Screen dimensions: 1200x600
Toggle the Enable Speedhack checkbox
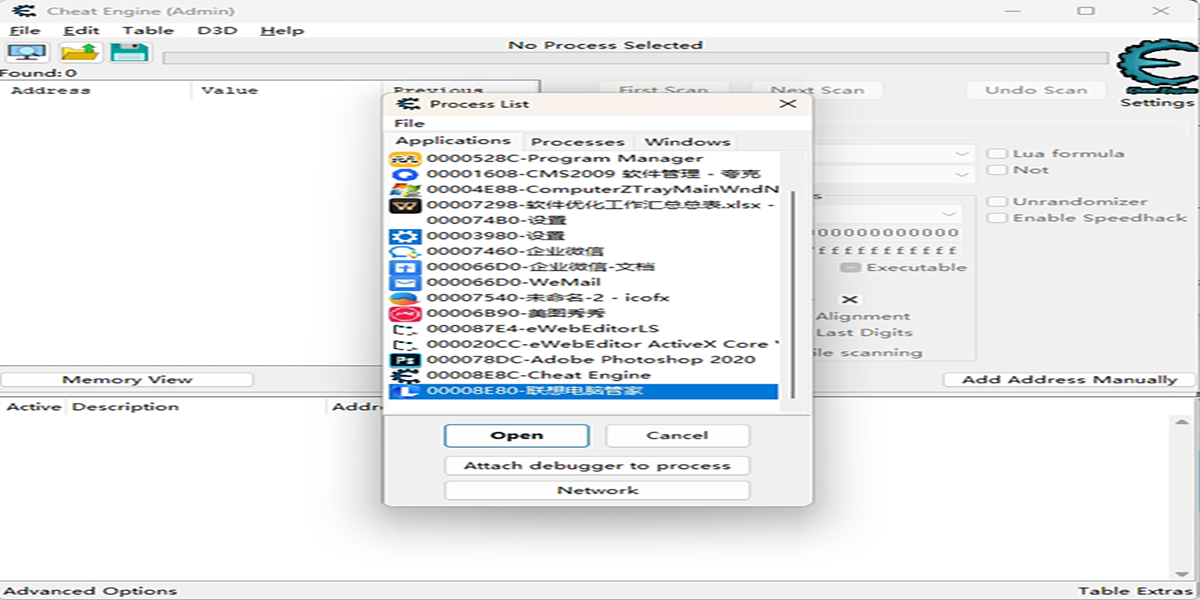997,218
